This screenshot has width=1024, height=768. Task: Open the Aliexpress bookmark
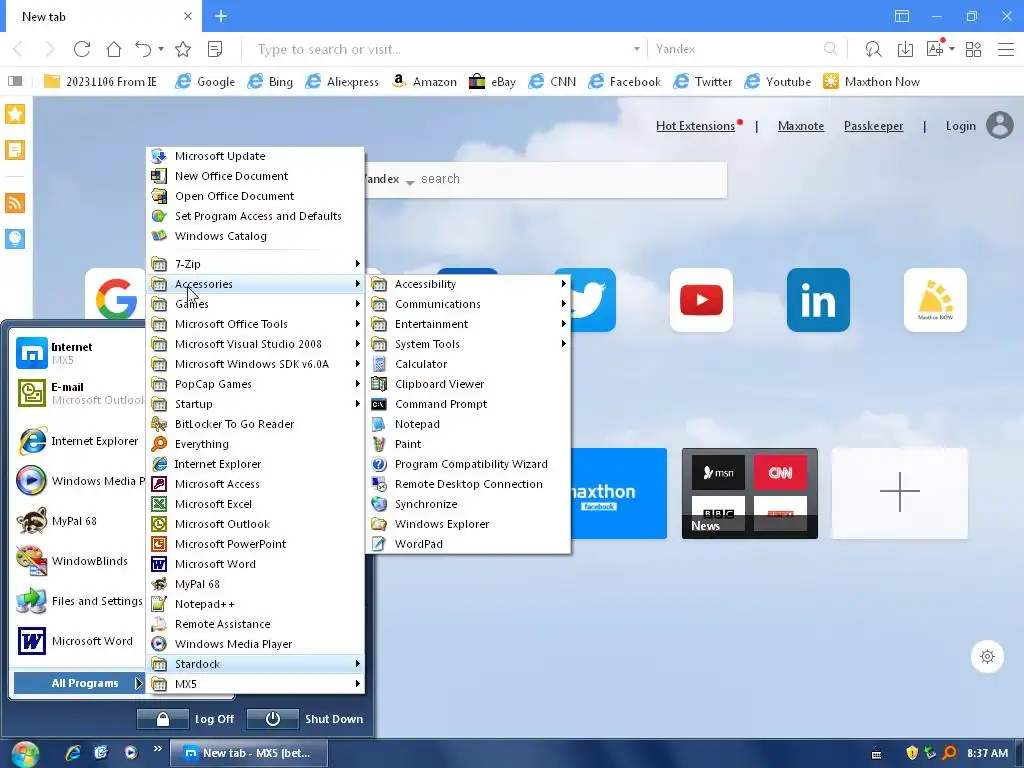click(x=342, y=82)
